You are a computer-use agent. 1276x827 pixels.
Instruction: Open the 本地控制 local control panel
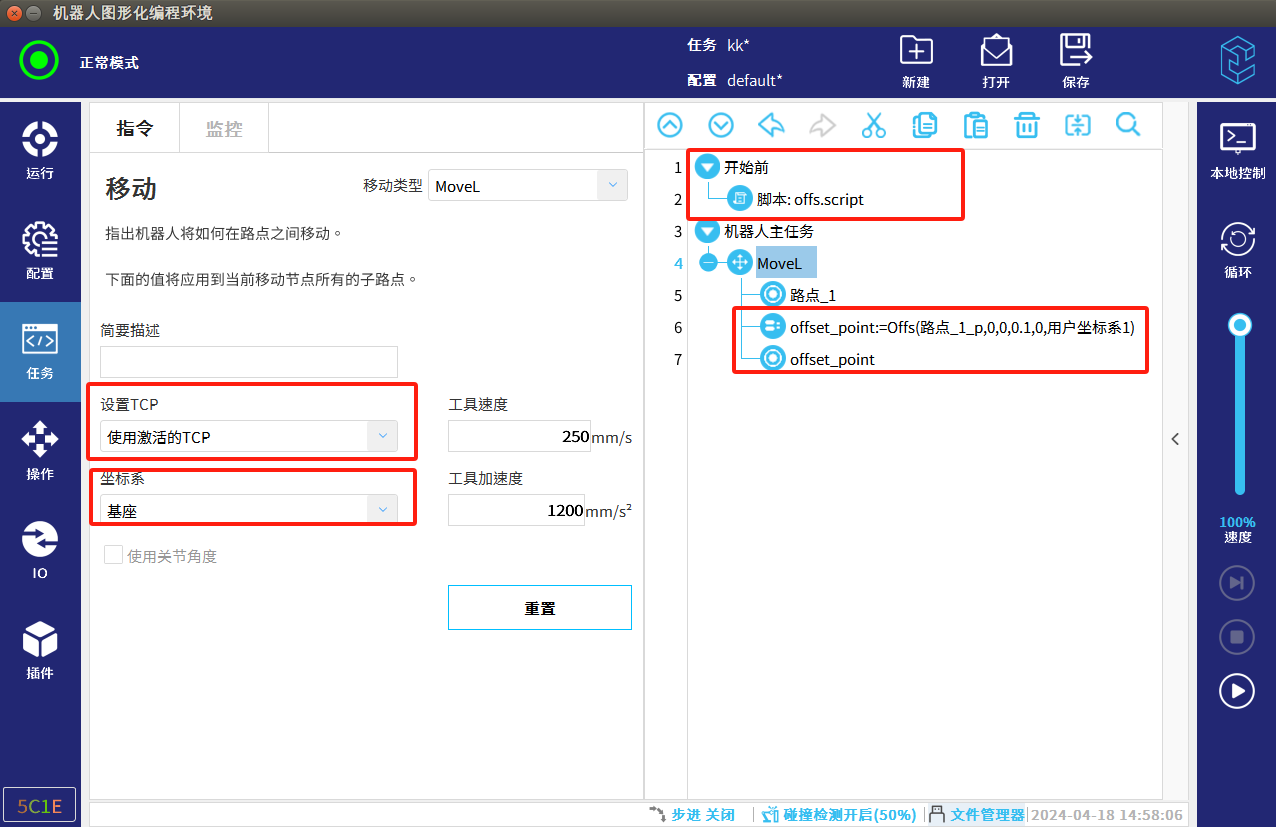1237,151
